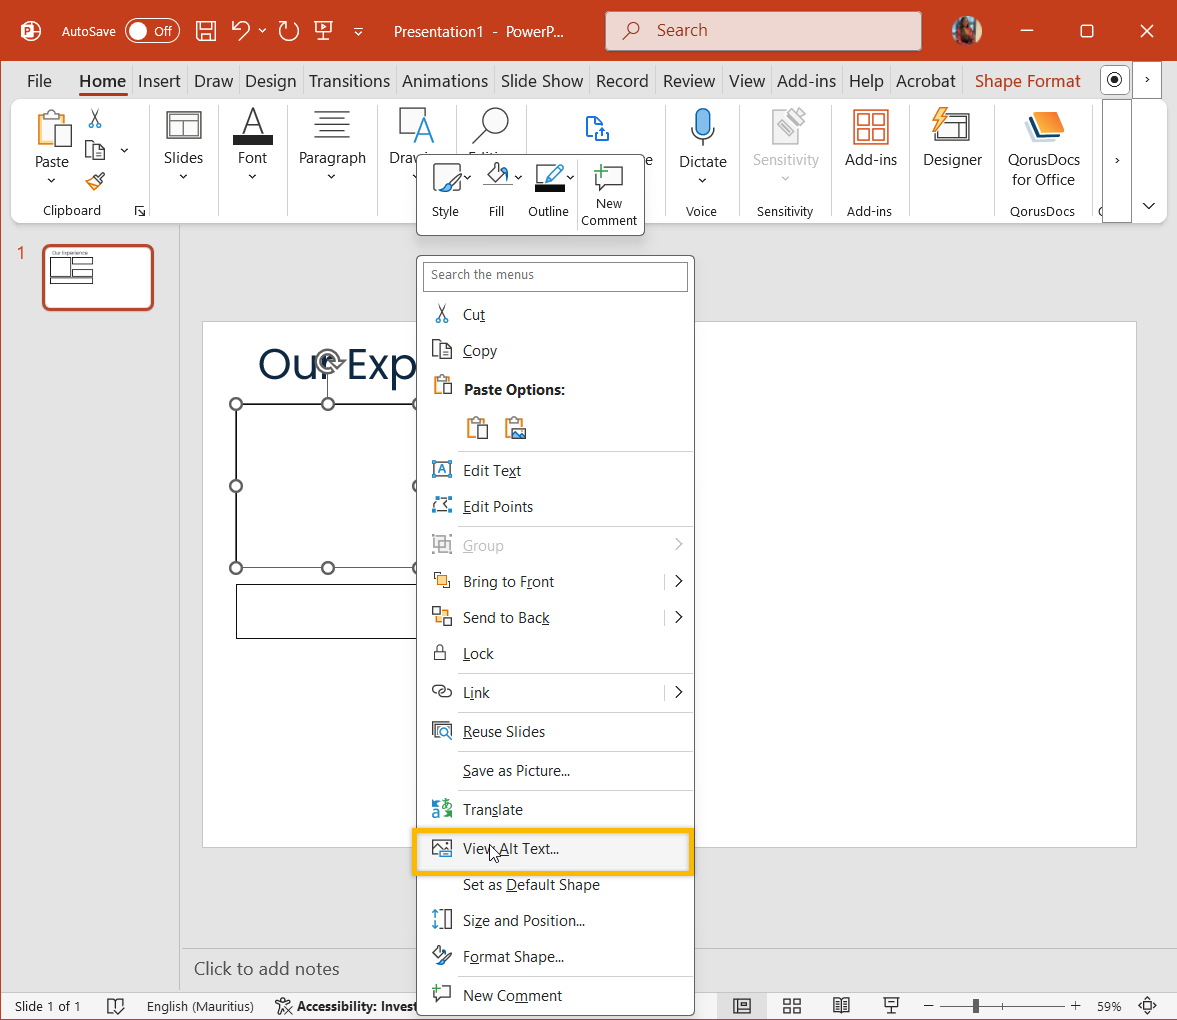This screenshot has width=1177, height=1020.
Task: Open the Shape Fill dropdown arrow
Action: pos(519,177)
